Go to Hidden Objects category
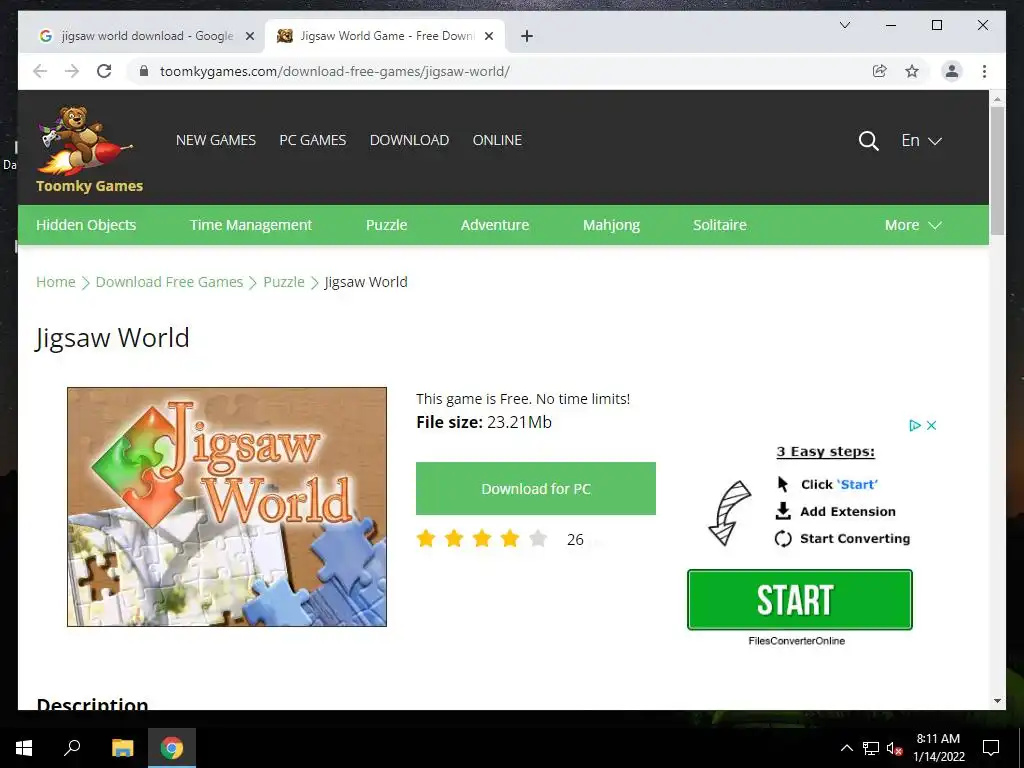Image resolution: width=1024 pixels, height=768 pixels. (x=86, y=225)
